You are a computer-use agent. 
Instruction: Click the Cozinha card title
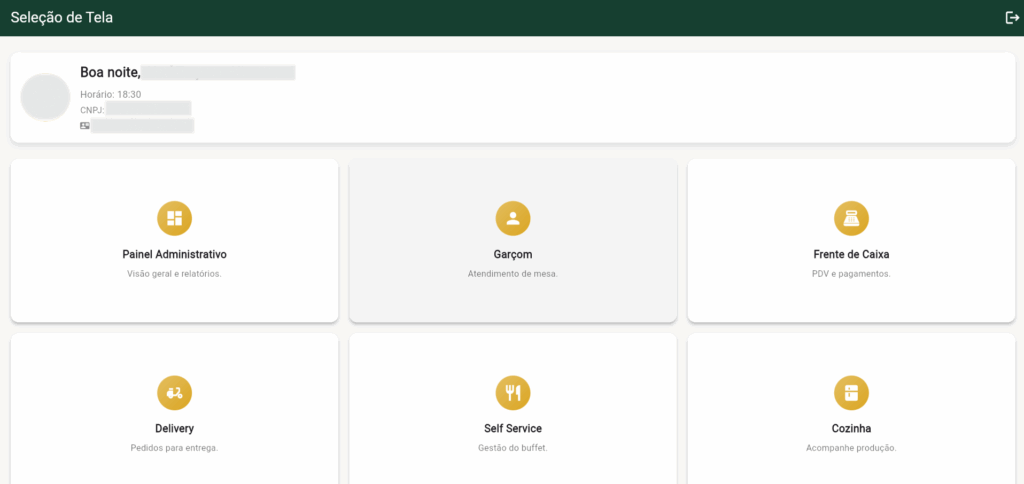pyautogui.click(x=851, y=428)
